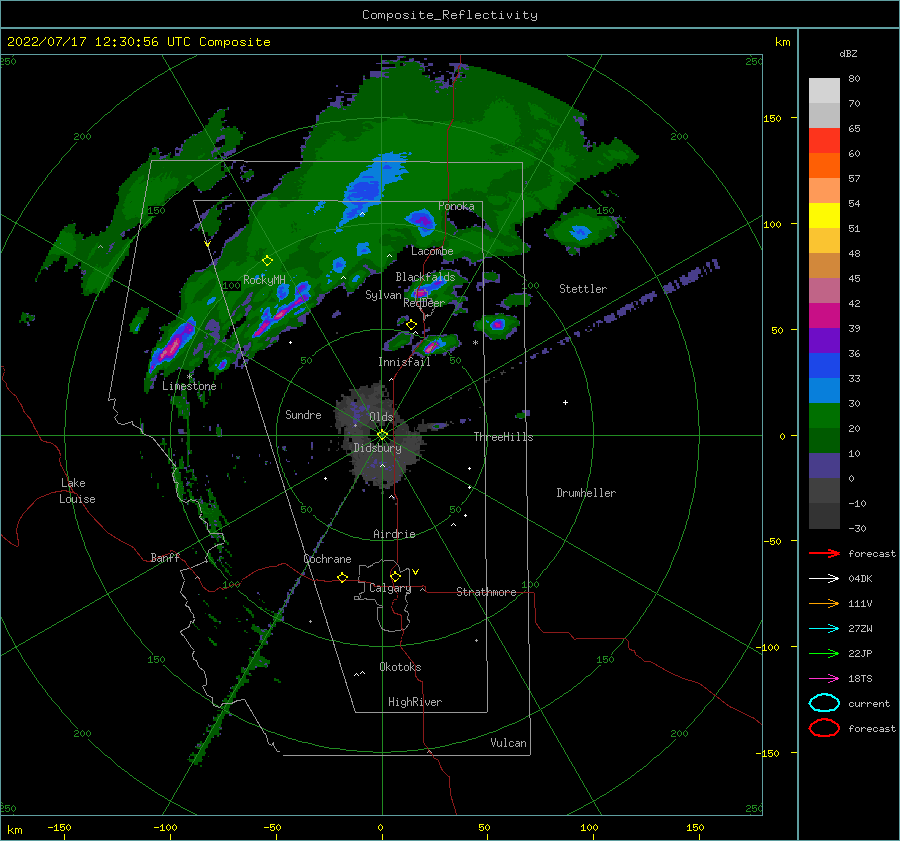Click the Blackfalds town label

425,277
